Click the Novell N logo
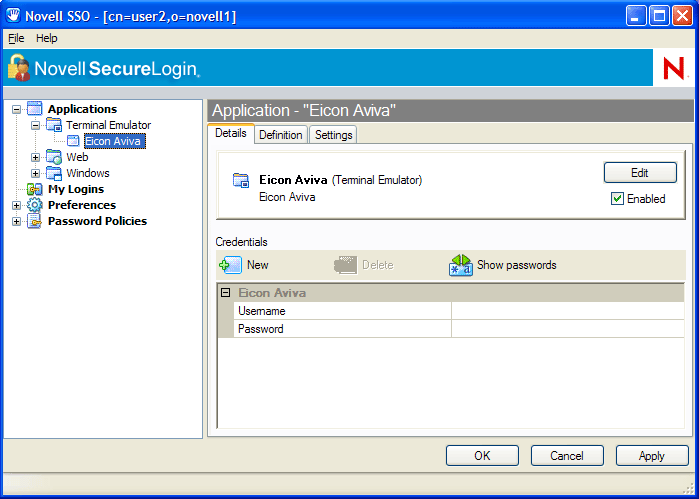699x499 pixels. (673, 68)
